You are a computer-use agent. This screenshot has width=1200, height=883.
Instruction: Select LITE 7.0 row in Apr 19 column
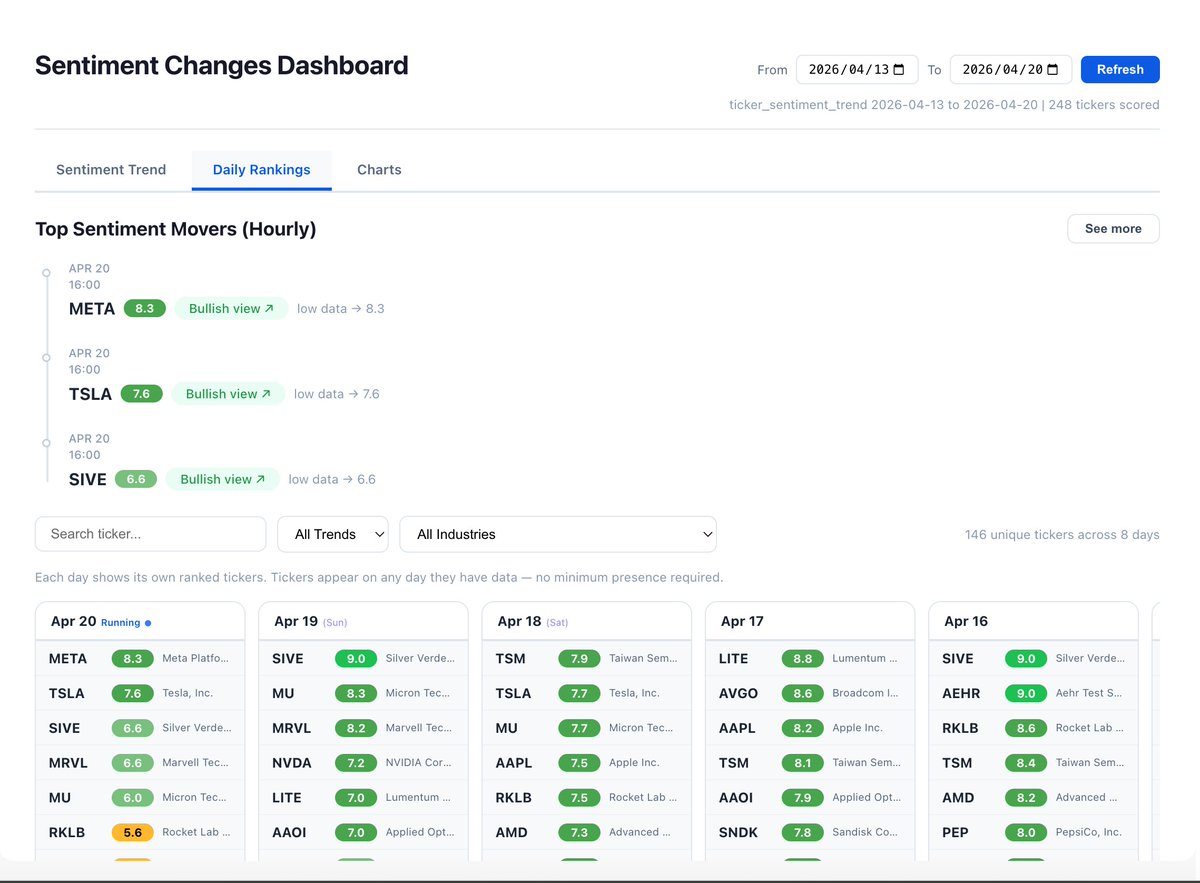(x=363, y=797)
